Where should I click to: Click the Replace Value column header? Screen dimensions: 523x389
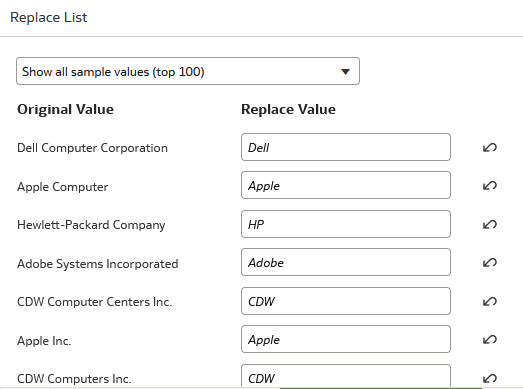pyautogui.click(x=289, y=109)
